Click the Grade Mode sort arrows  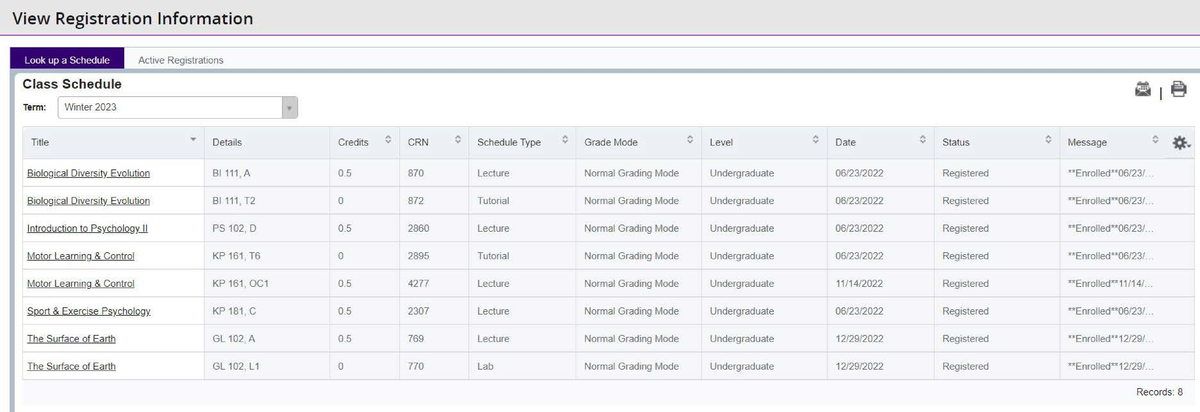coord(689,141)
